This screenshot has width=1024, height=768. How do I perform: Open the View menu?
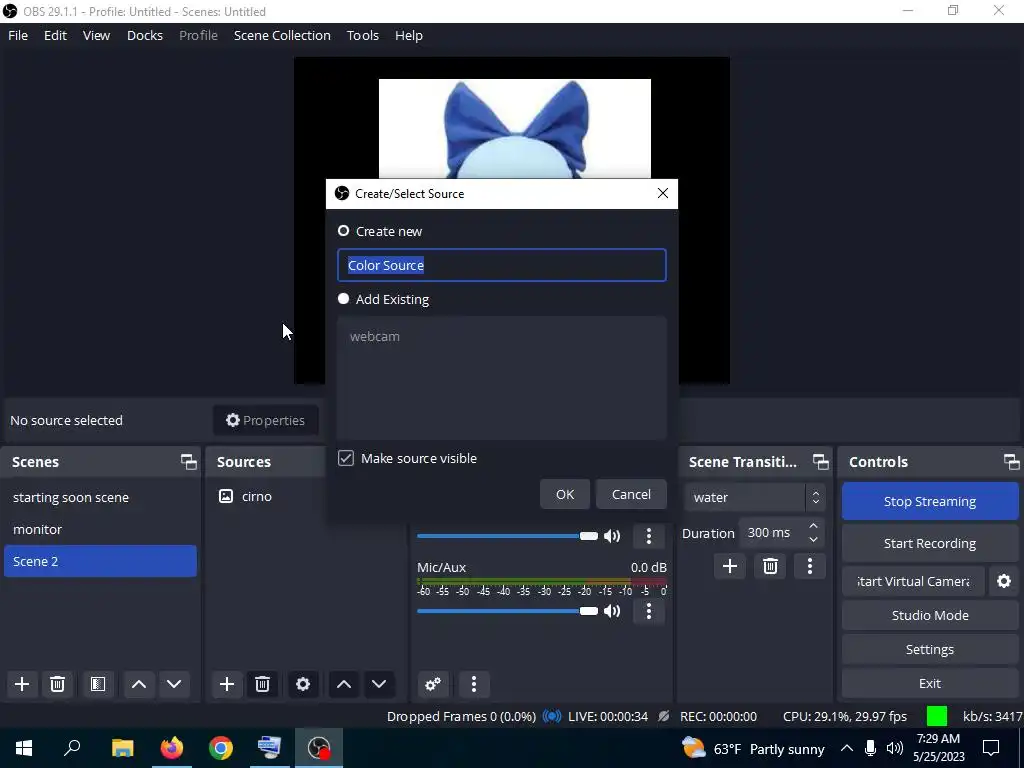coord(96,35)
